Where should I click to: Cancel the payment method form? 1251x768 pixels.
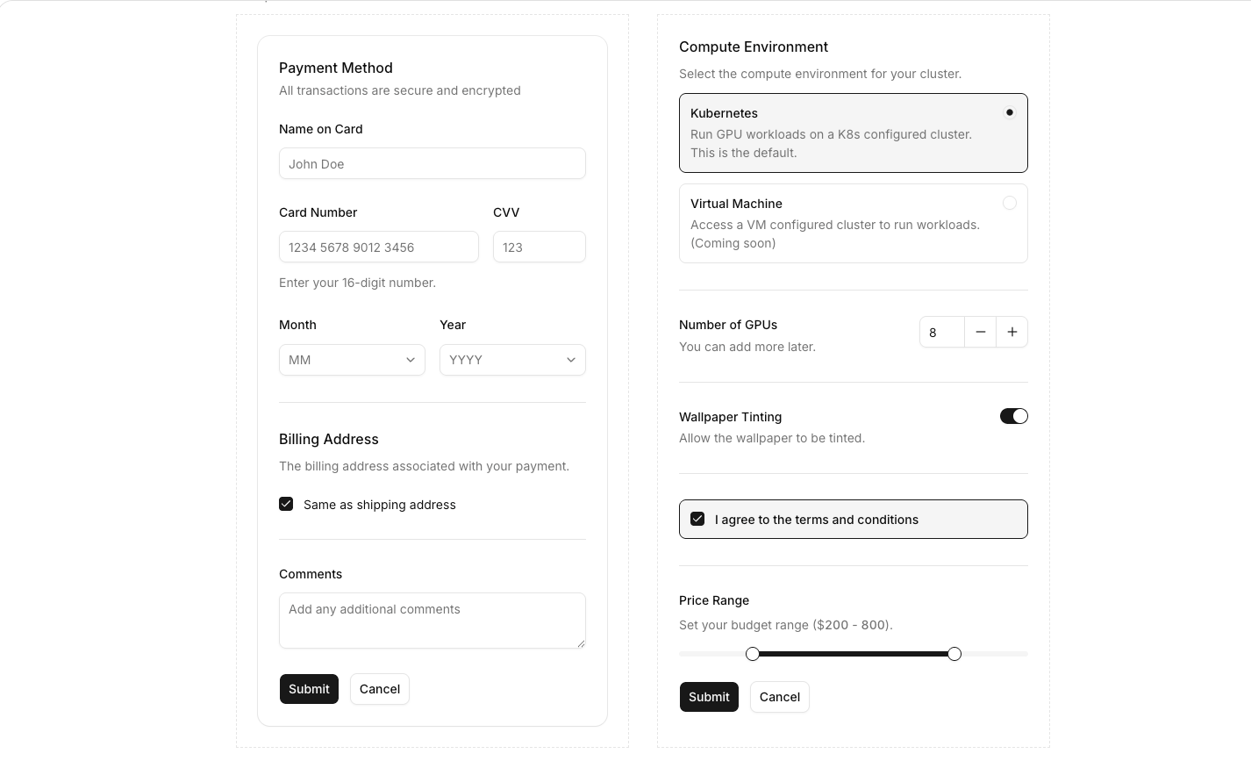[x=379, y=689]
